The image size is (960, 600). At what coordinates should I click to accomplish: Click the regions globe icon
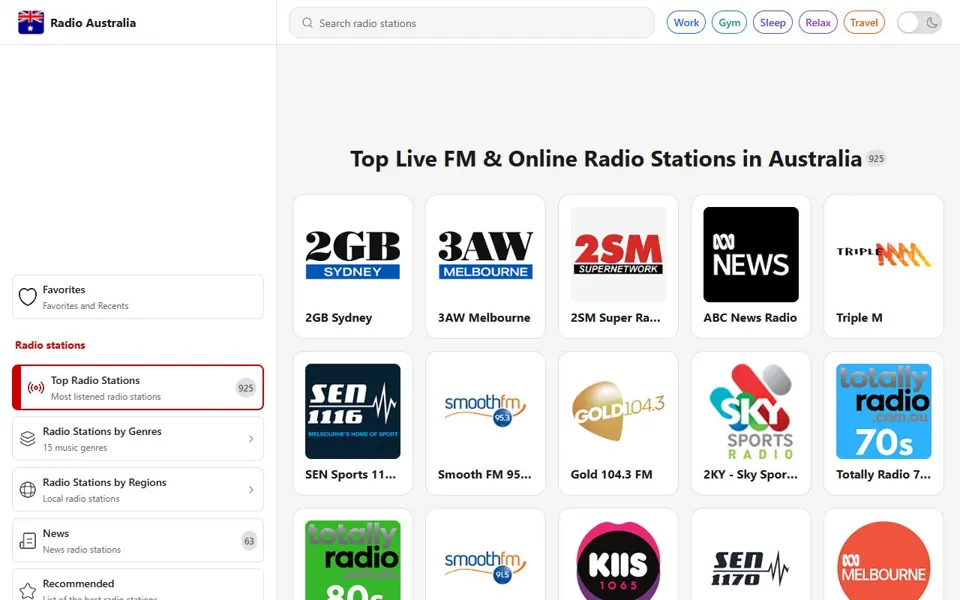pos(28,490)
